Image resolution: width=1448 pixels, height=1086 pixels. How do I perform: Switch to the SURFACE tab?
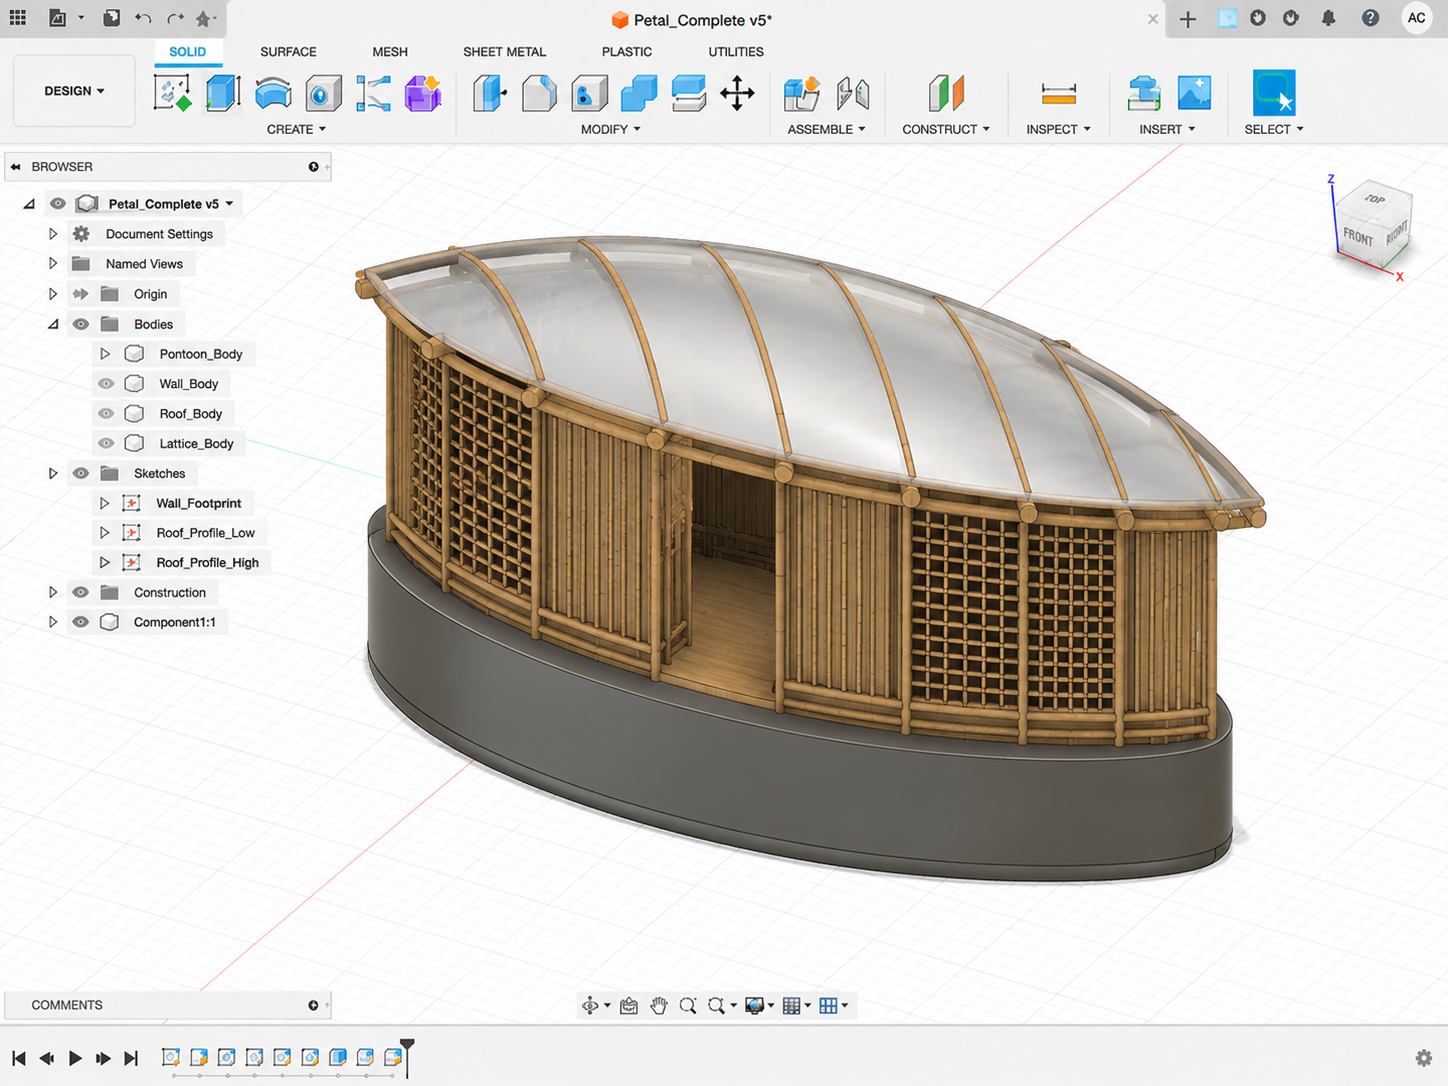(288, 52)
